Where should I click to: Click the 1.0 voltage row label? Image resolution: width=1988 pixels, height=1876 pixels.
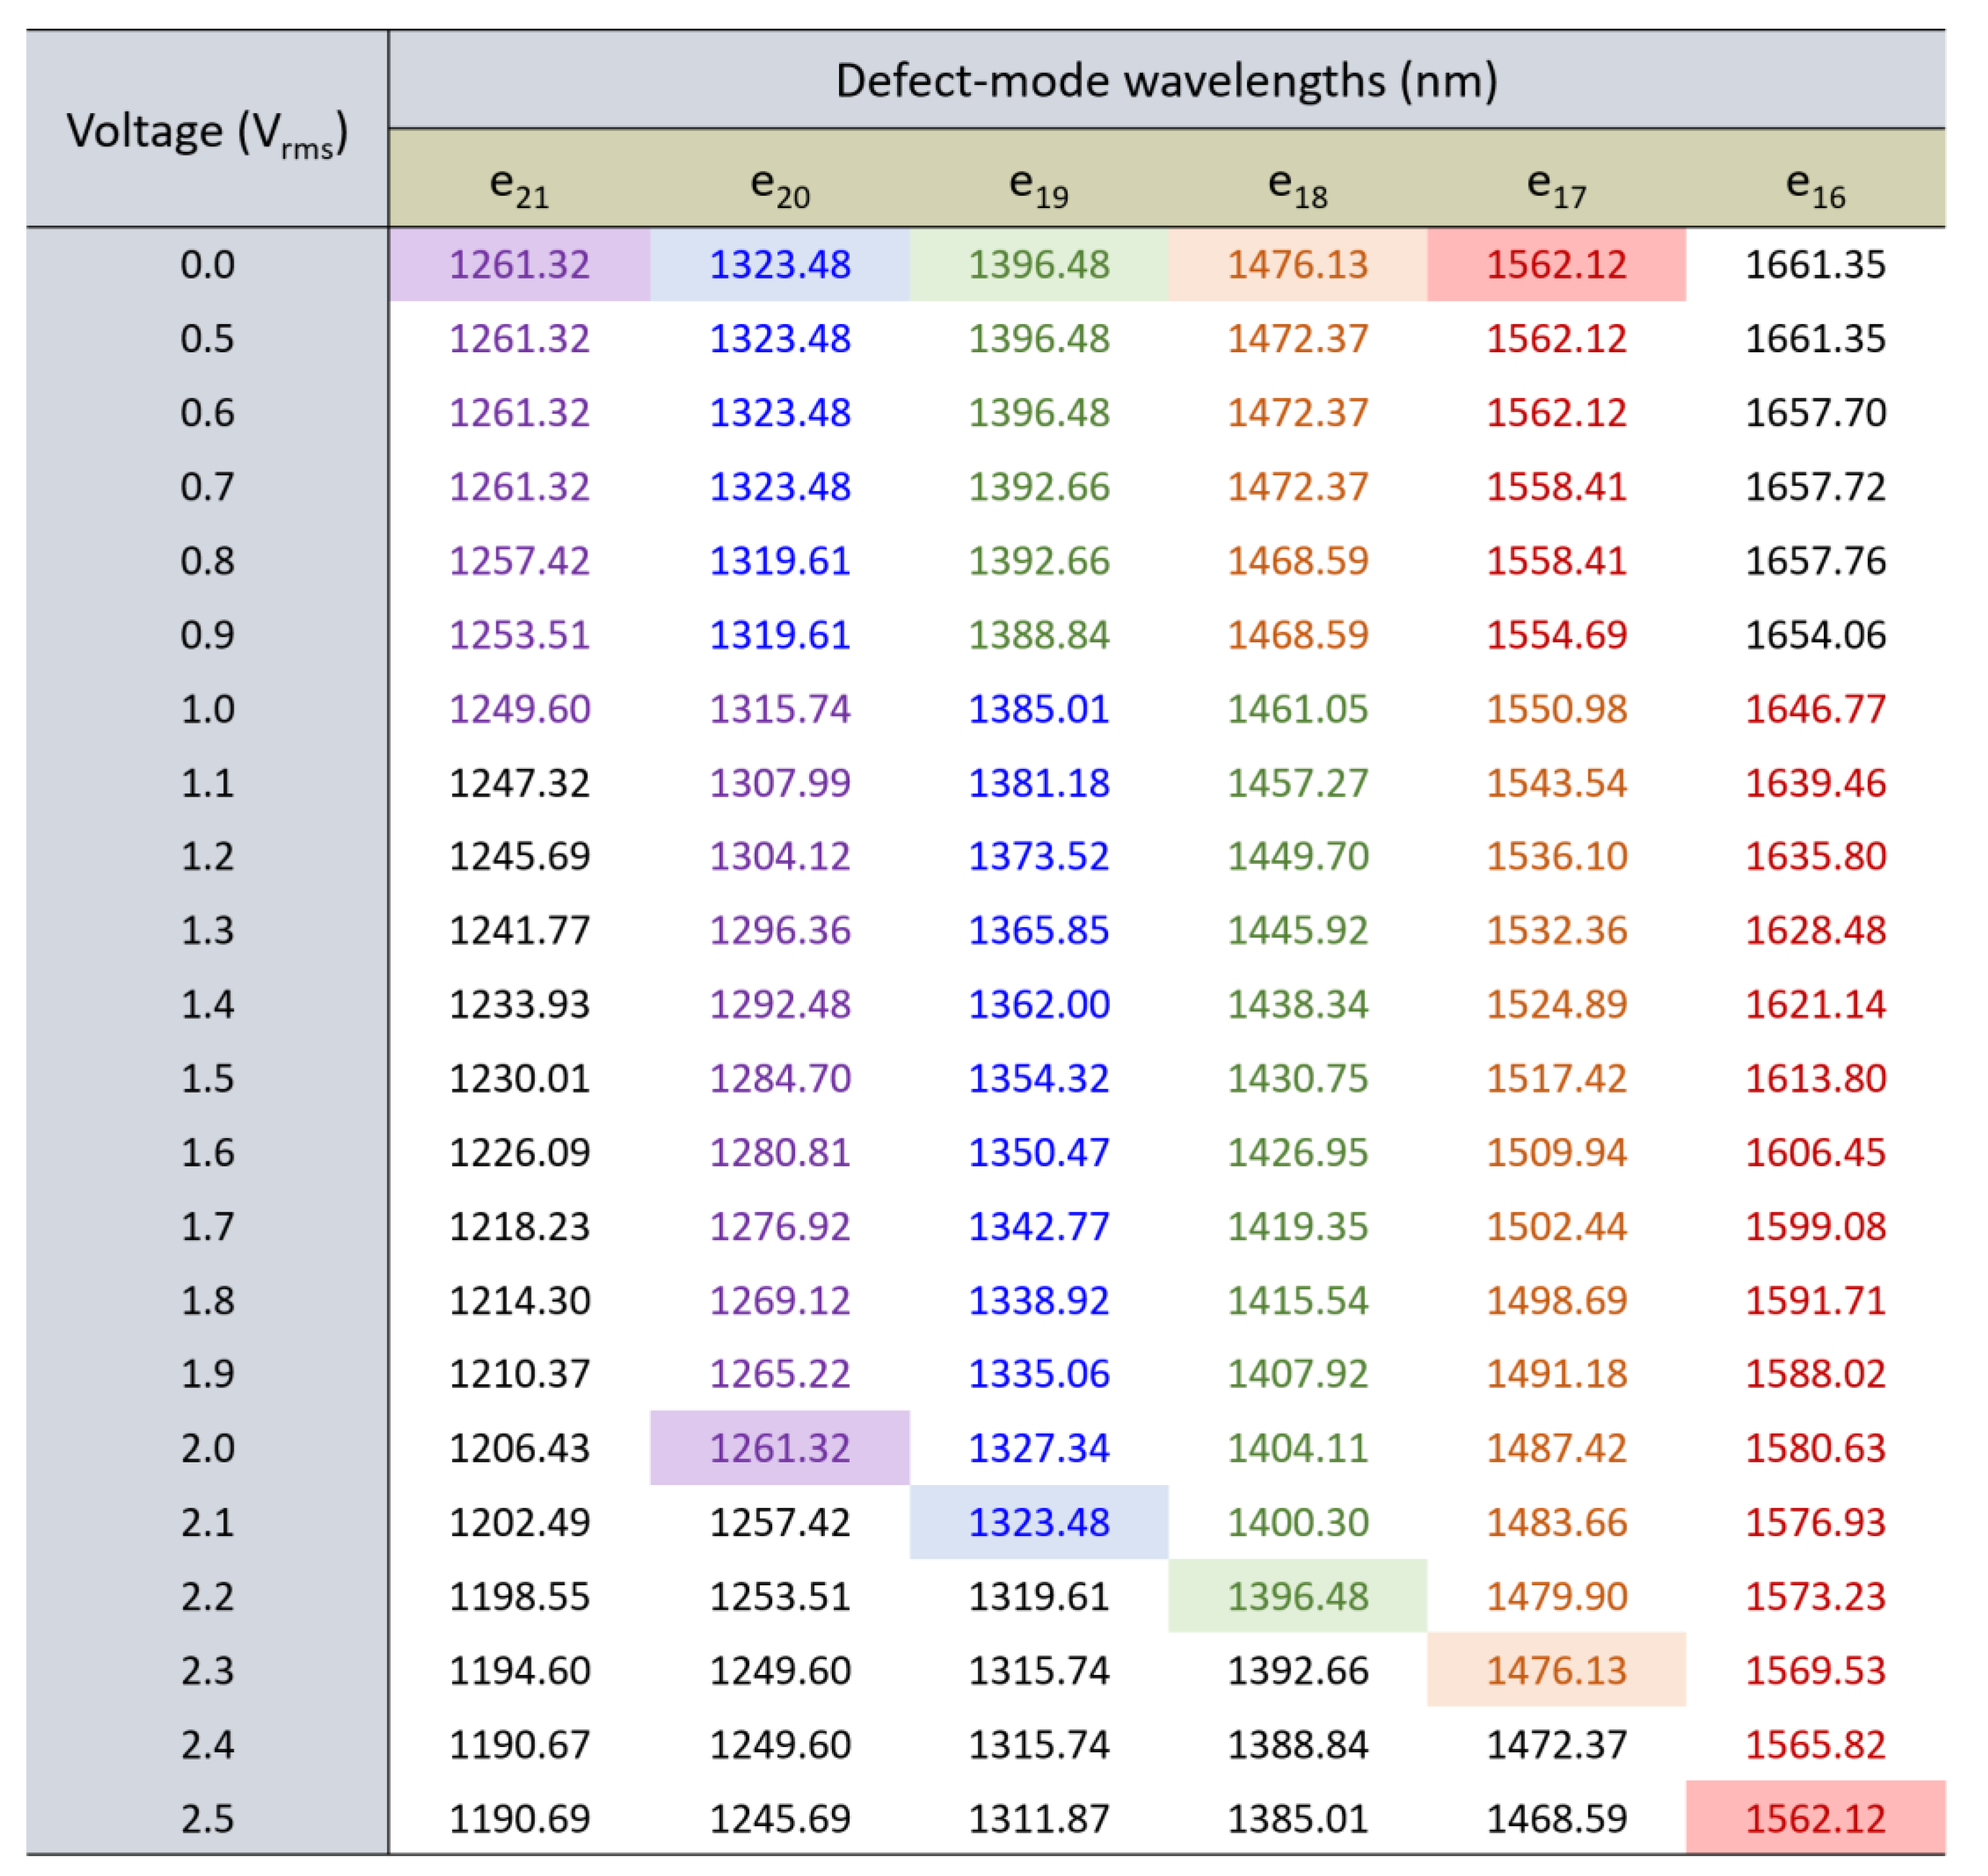[x=207, y=709]
